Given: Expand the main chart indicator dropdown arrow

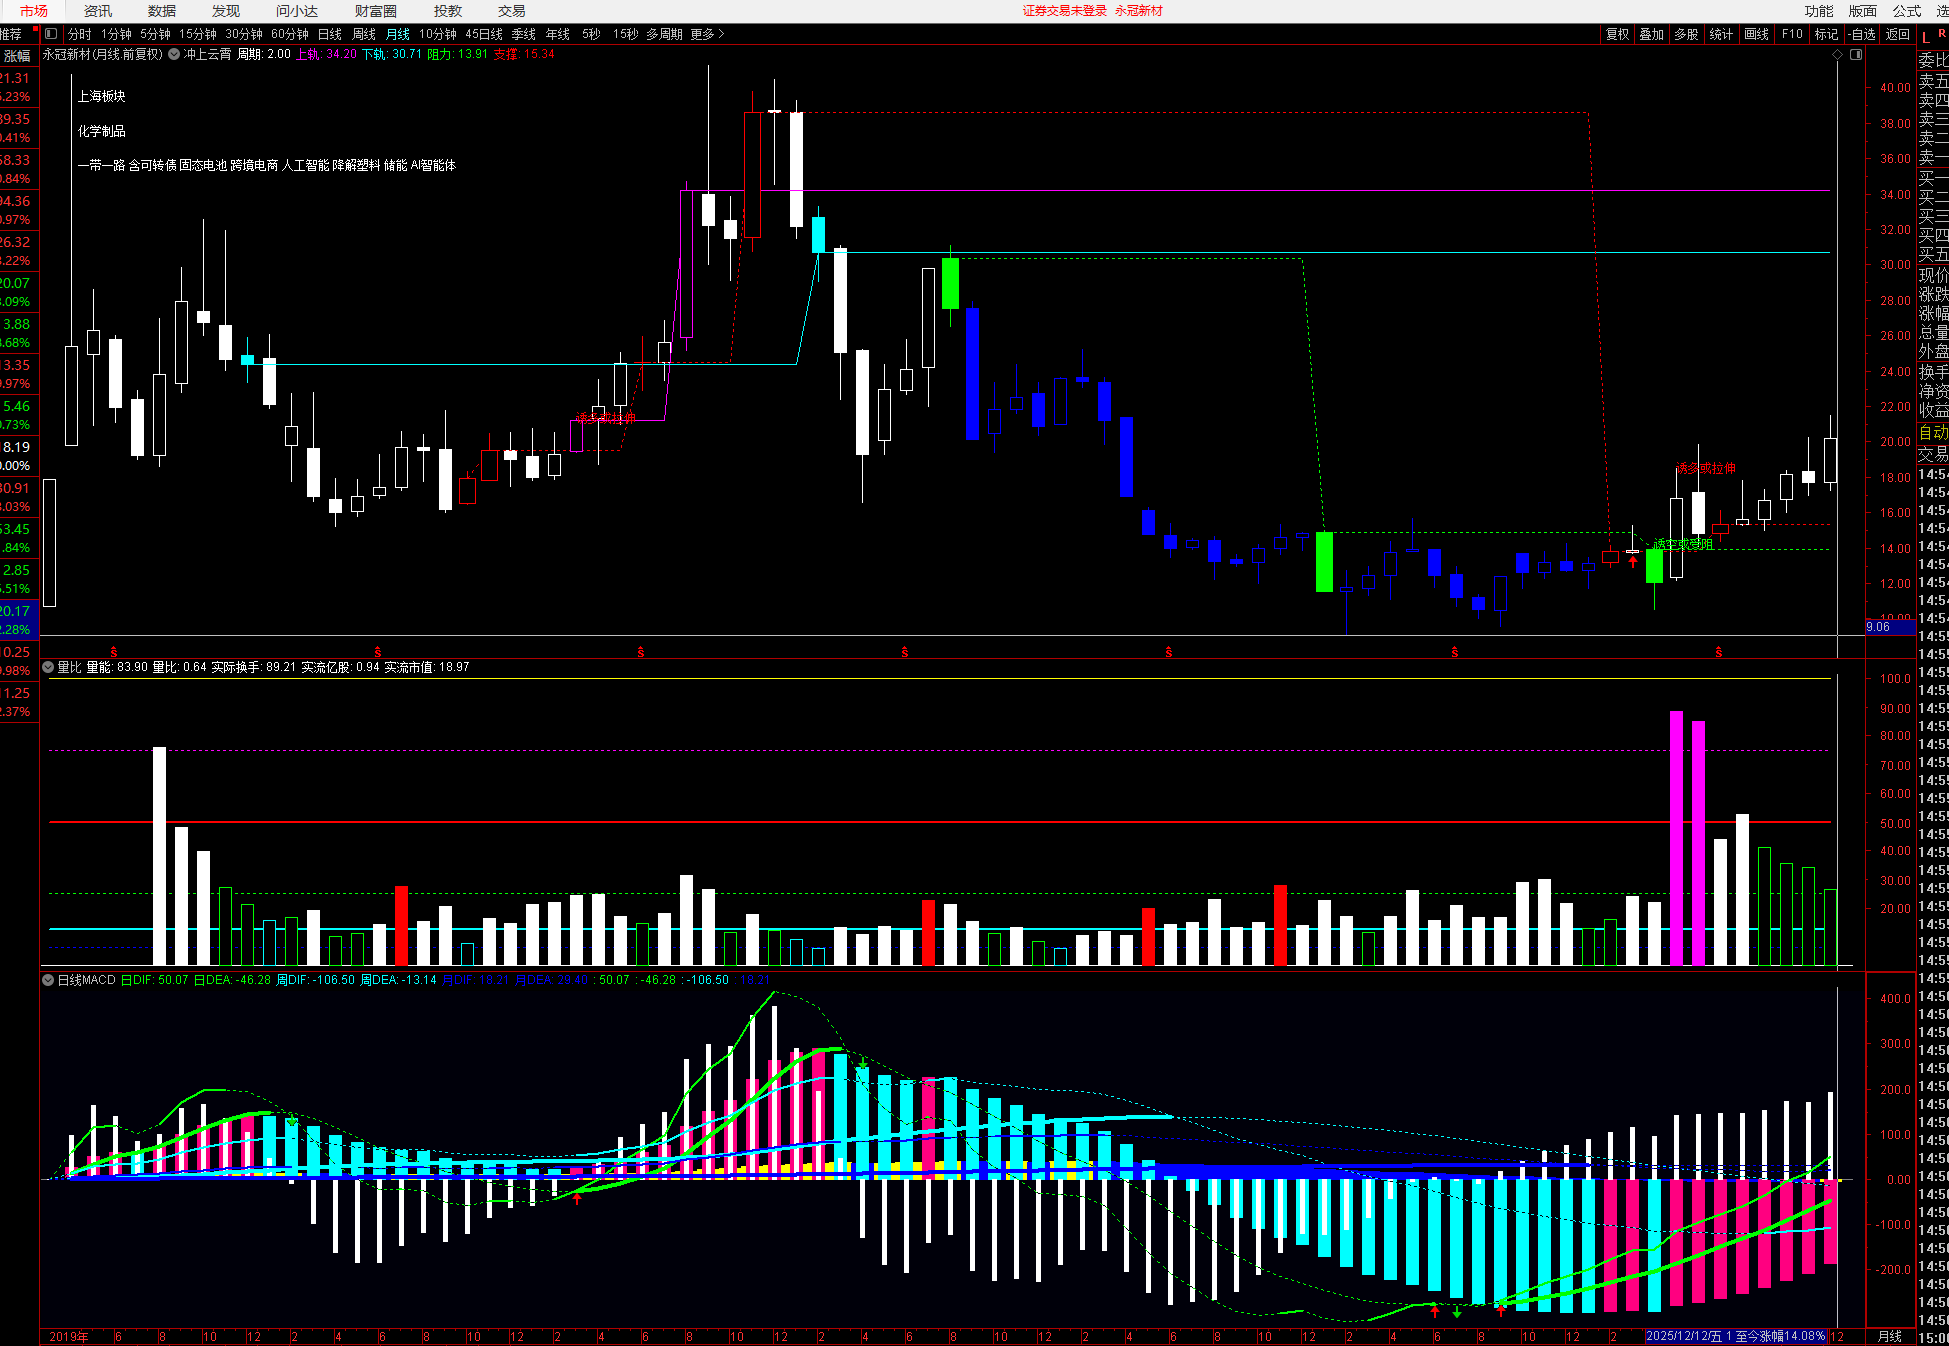Looking at the screenshot, I should click(x=174, y=54).
